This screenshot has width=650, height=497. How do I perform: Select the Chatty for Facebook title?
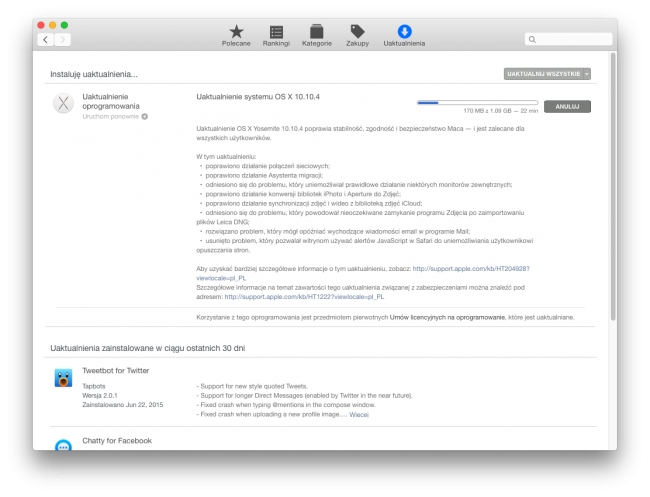pos(117,441)
